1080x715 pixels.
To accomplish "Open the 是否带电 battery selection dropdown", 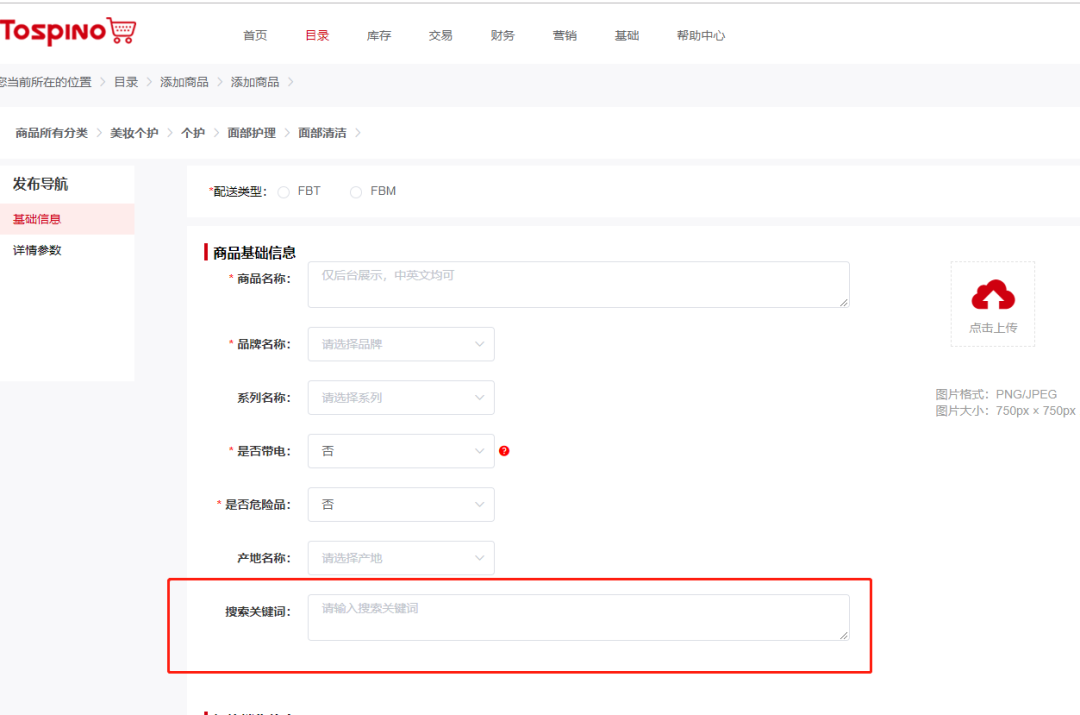I will (400, 451).
